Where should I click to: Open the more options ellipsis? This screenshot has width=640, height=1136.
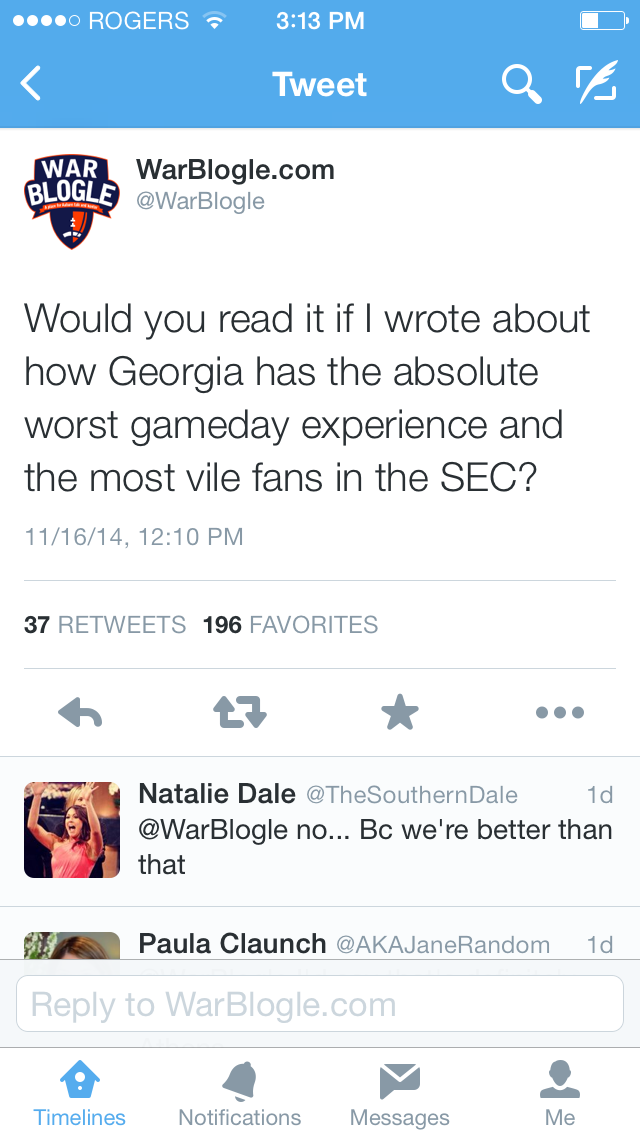tap(560, 712)
